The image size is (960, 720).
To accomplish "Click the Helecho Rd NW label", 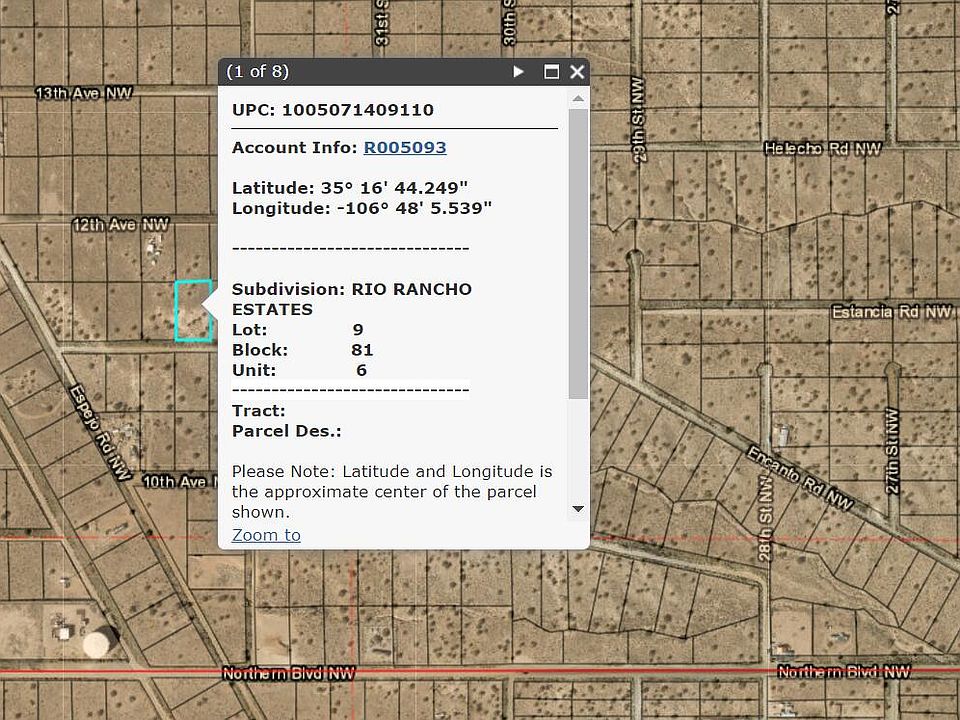I will [823, 148].
